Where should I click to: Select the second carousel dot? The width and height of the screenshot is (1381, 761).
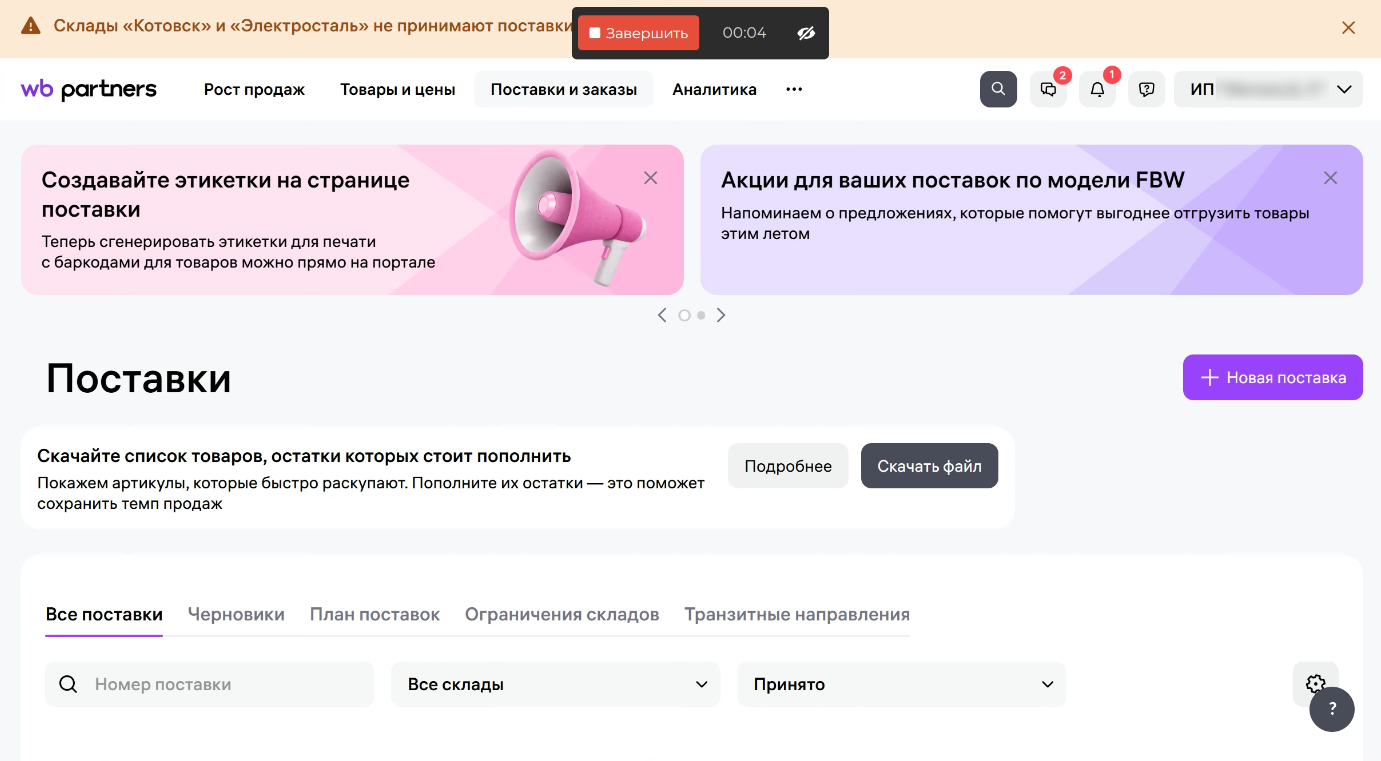pyautogui.click(x=701, y=315)
